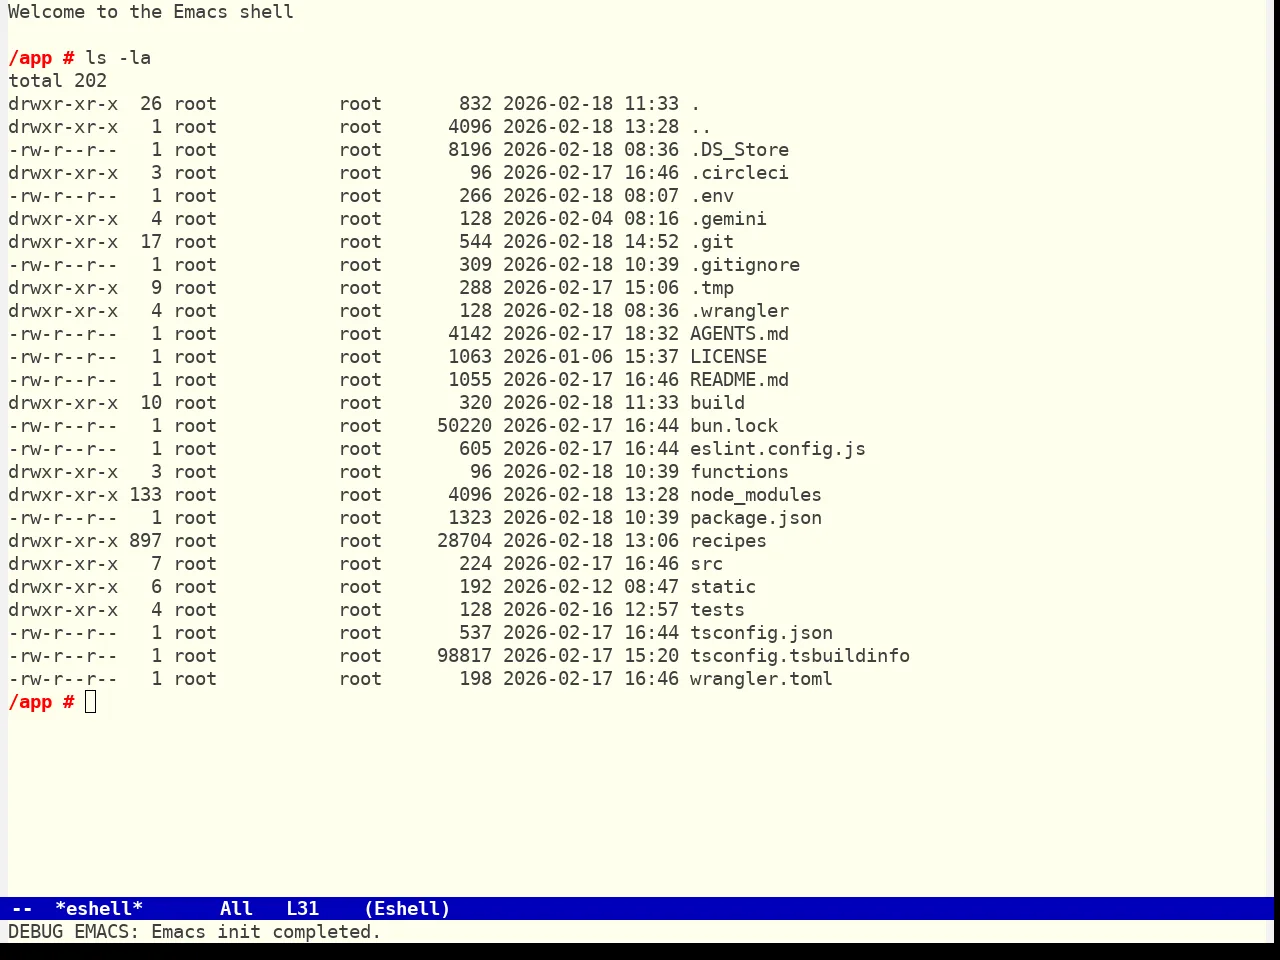Click the 'Welcome to the Emacs shell' banner

click(x=151, y=12)
